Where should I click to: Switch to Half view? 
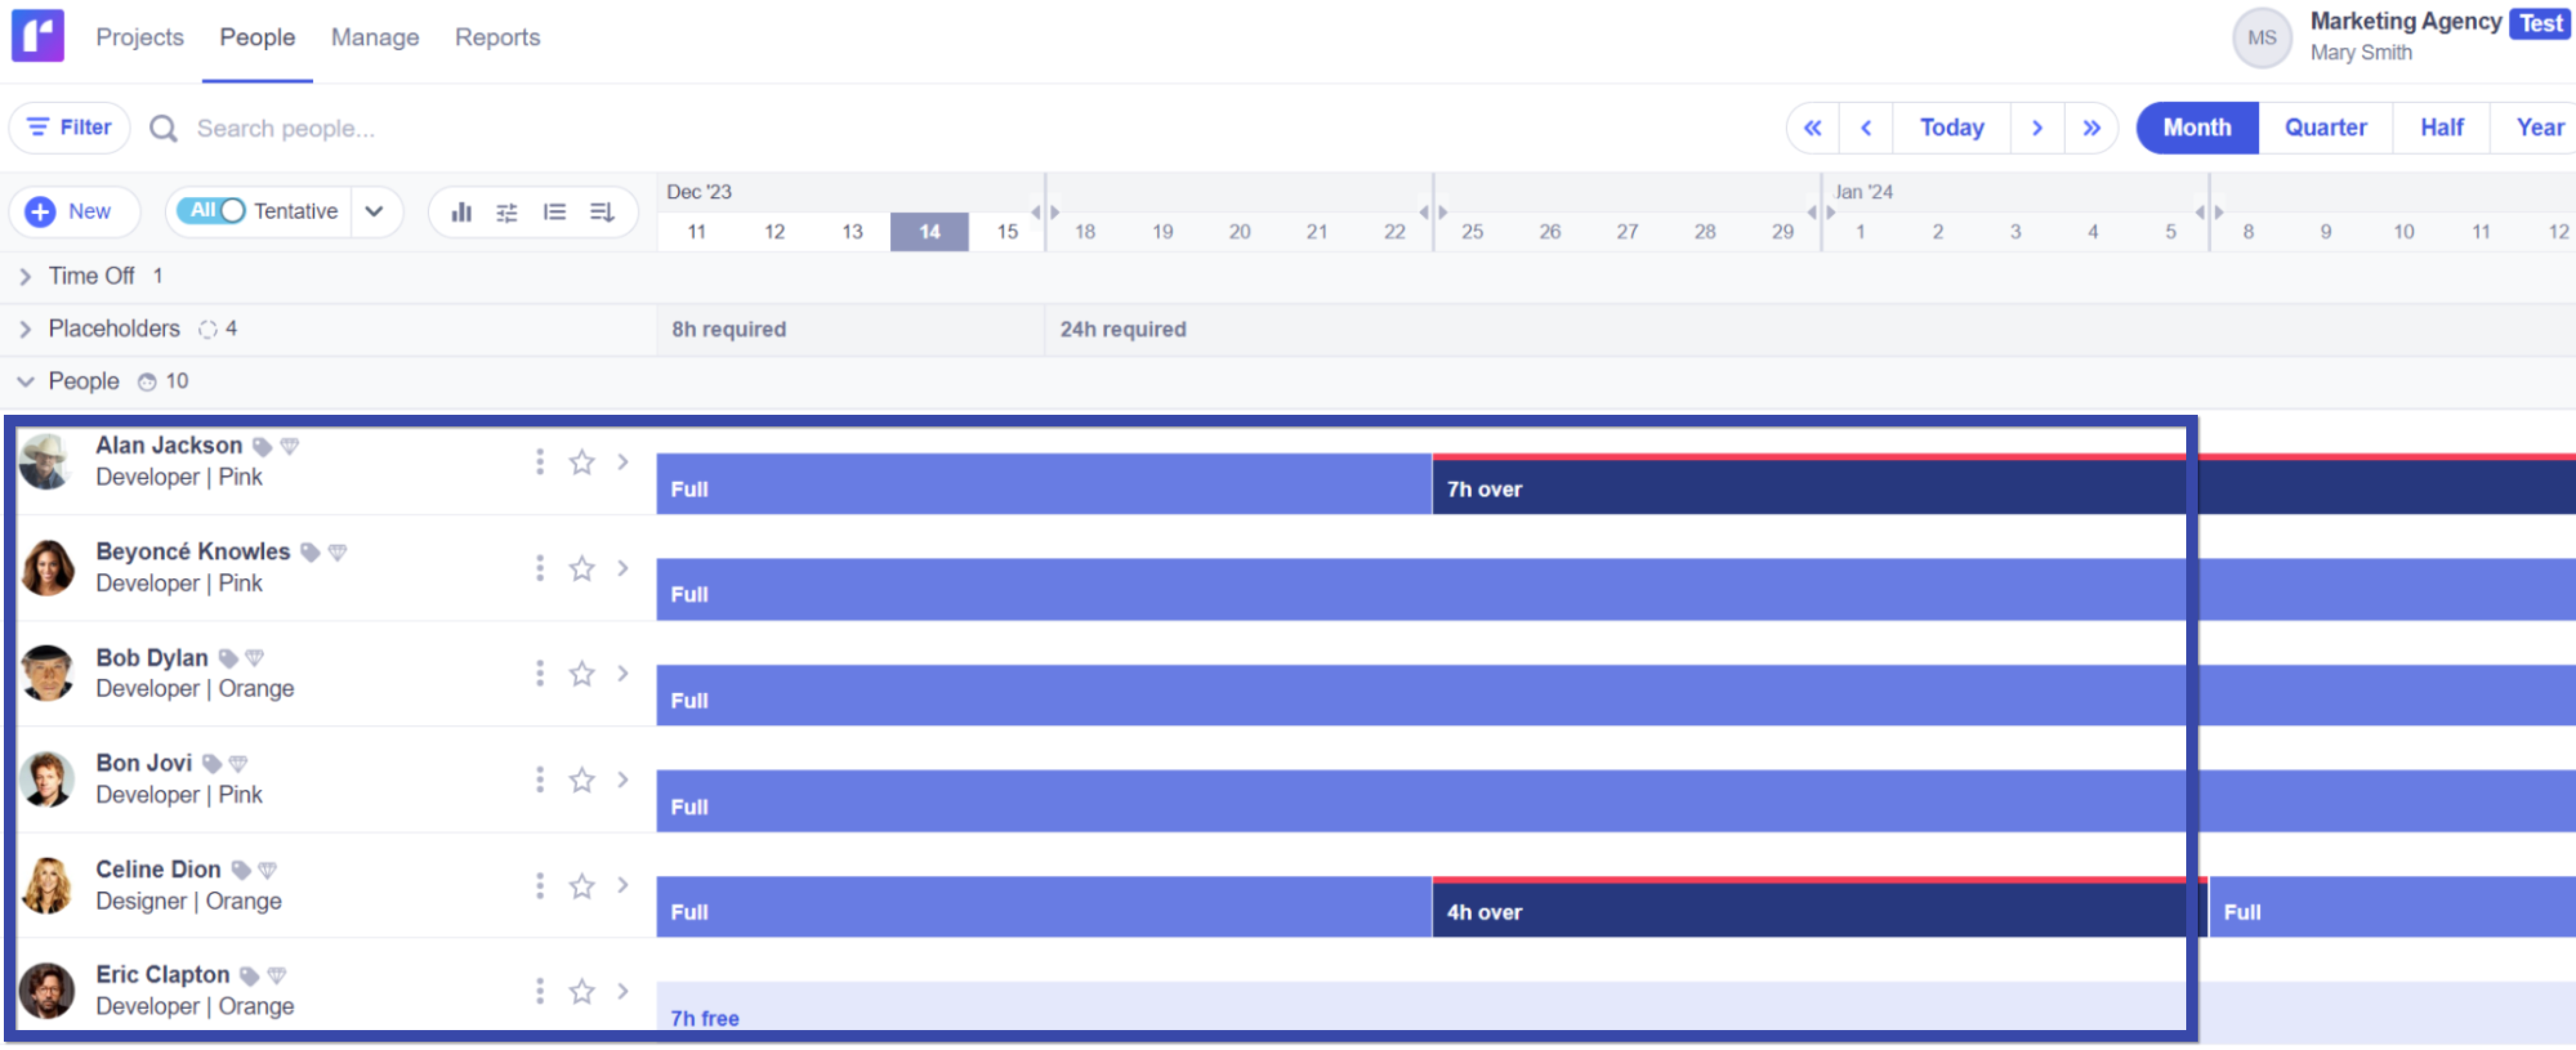[x=2441, y=128]
